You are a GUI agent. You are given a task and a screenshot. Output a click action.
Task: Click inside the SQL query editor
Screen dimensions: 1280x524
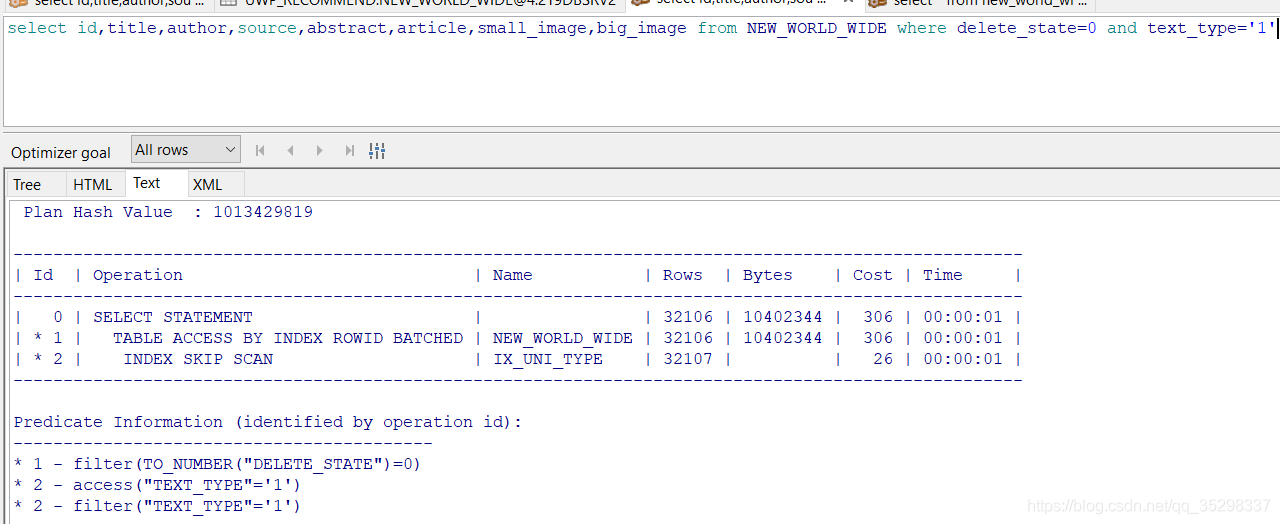click(x=640, y=70)
